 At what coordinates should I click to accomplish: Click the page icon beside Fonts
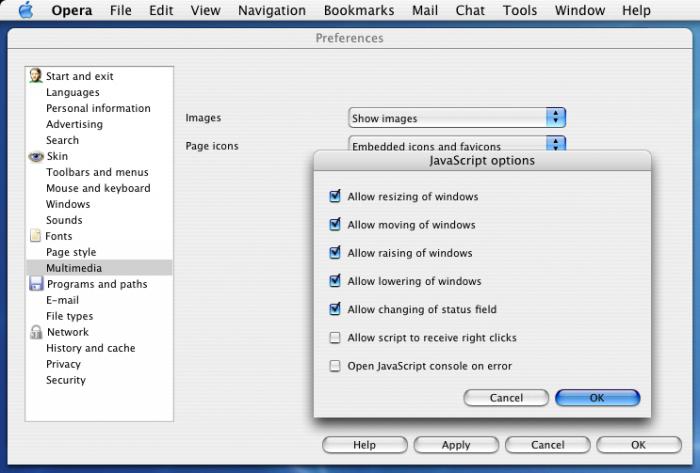click(35, 235)
